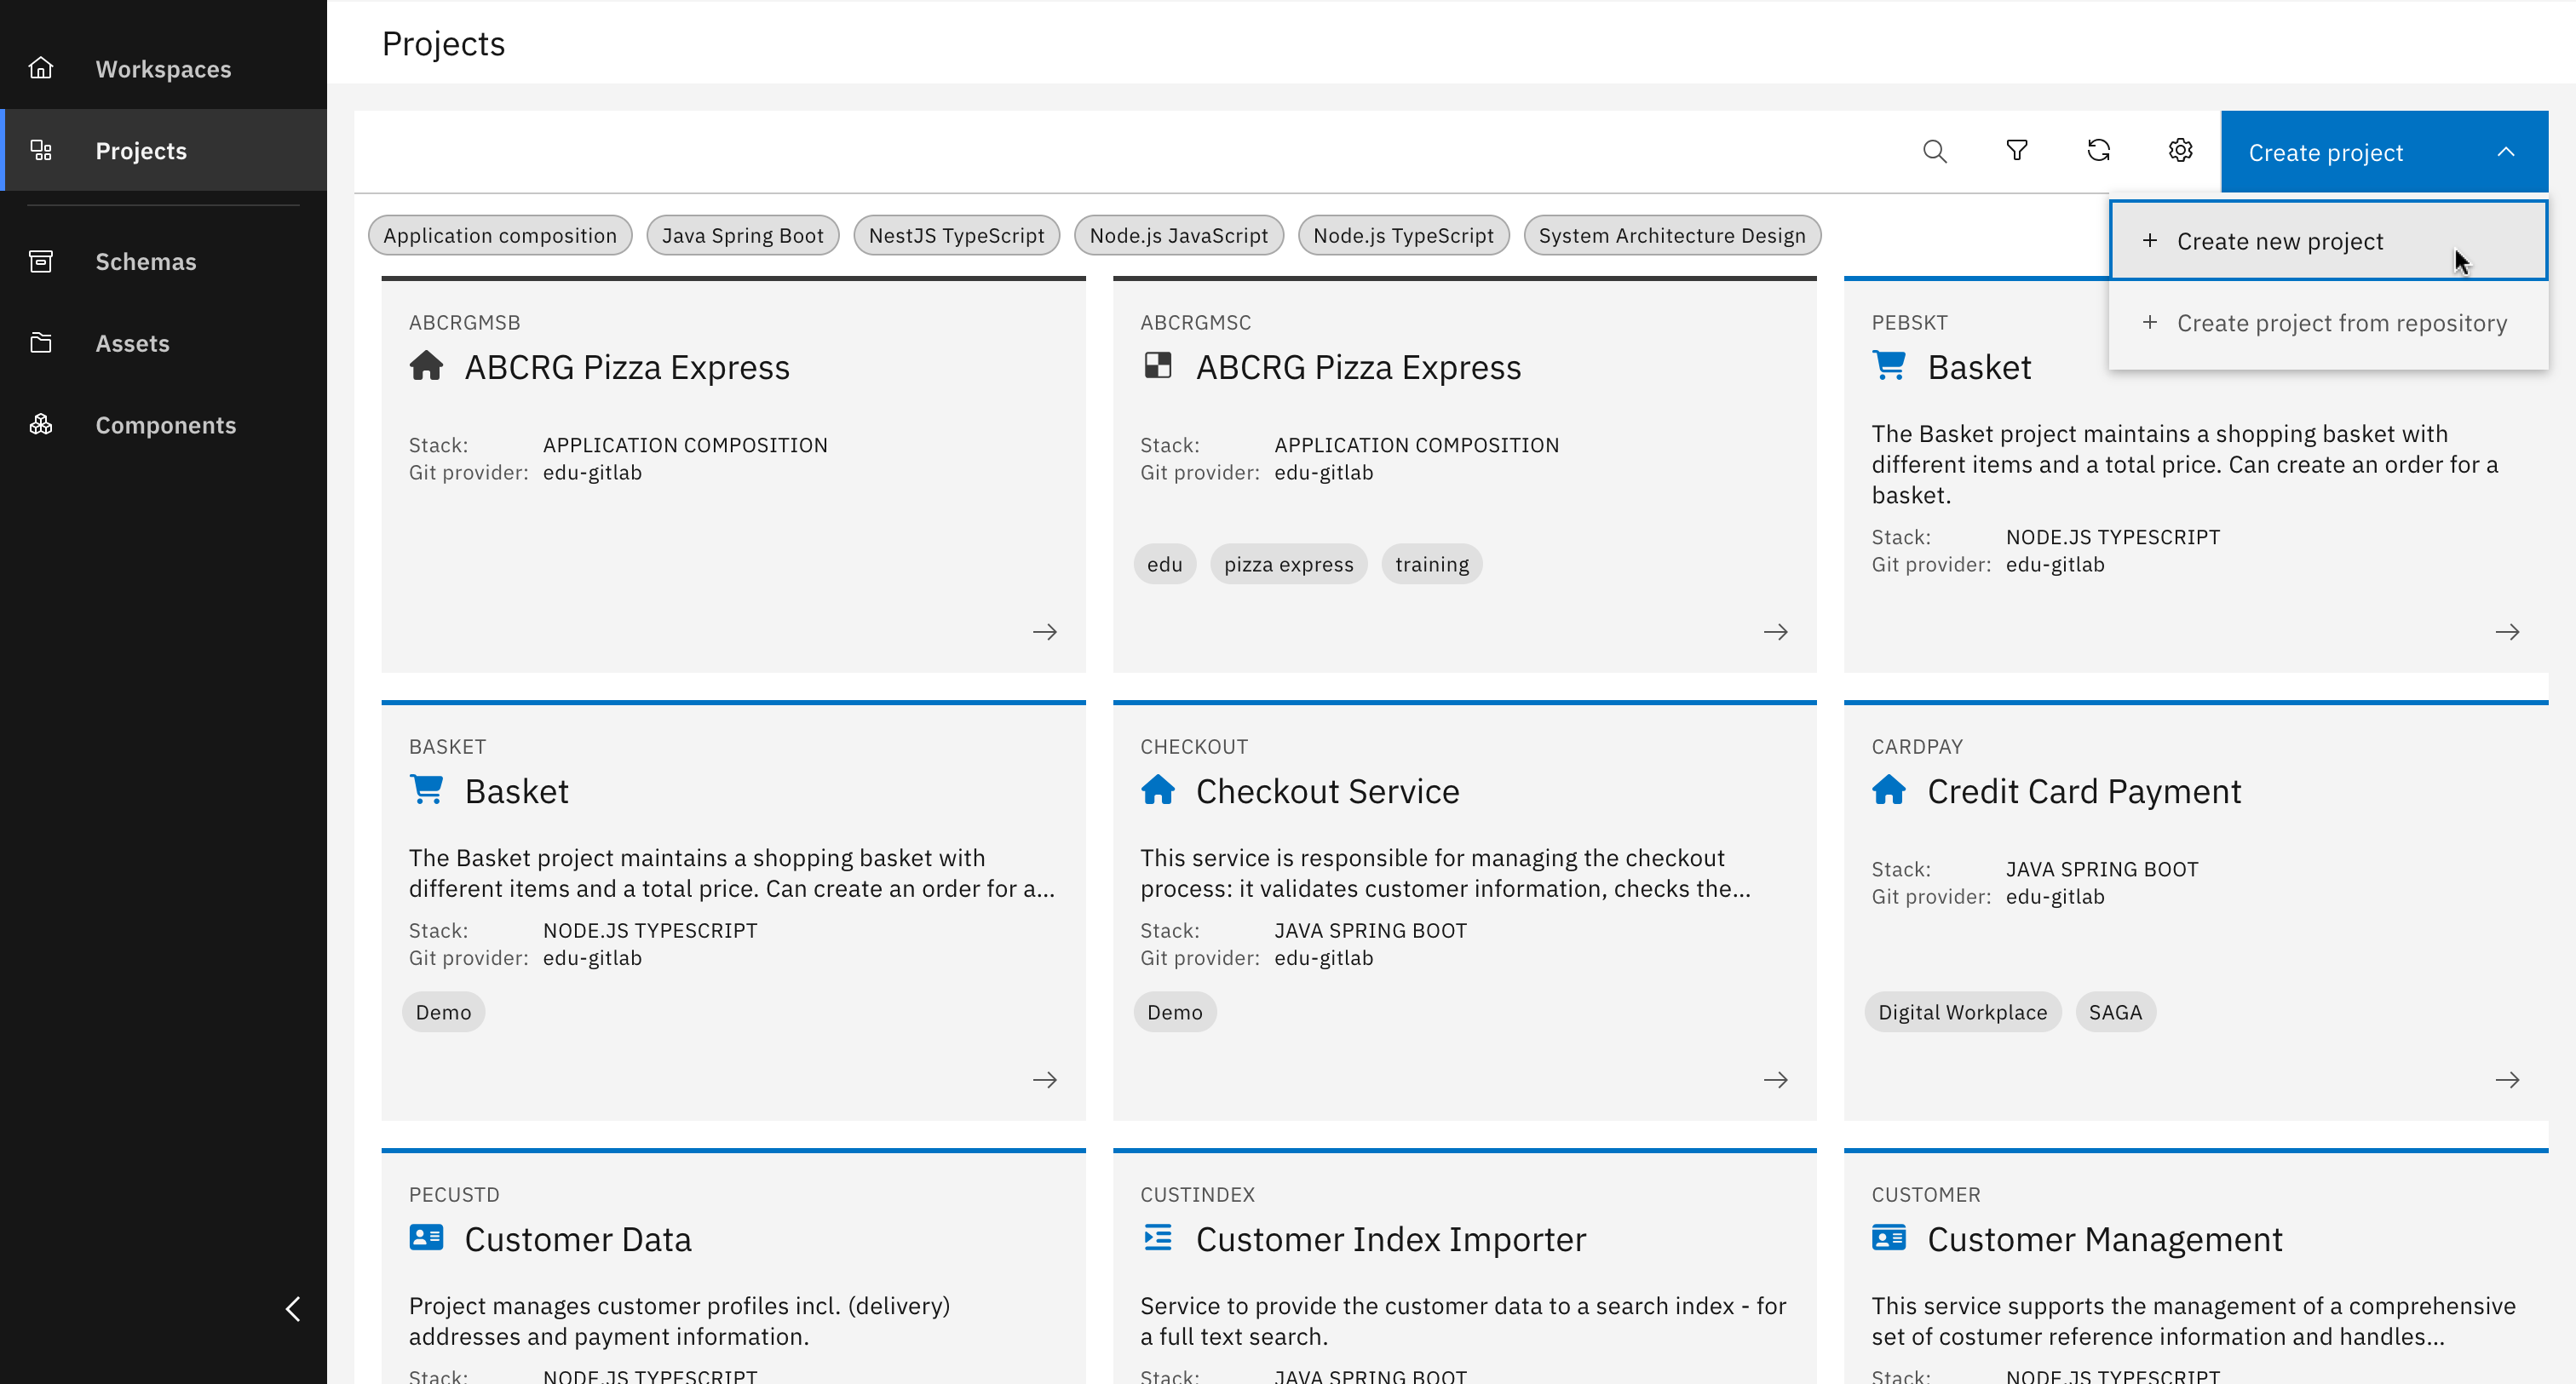Switch to the Projects sidebar entry

(x=140, y=150)
